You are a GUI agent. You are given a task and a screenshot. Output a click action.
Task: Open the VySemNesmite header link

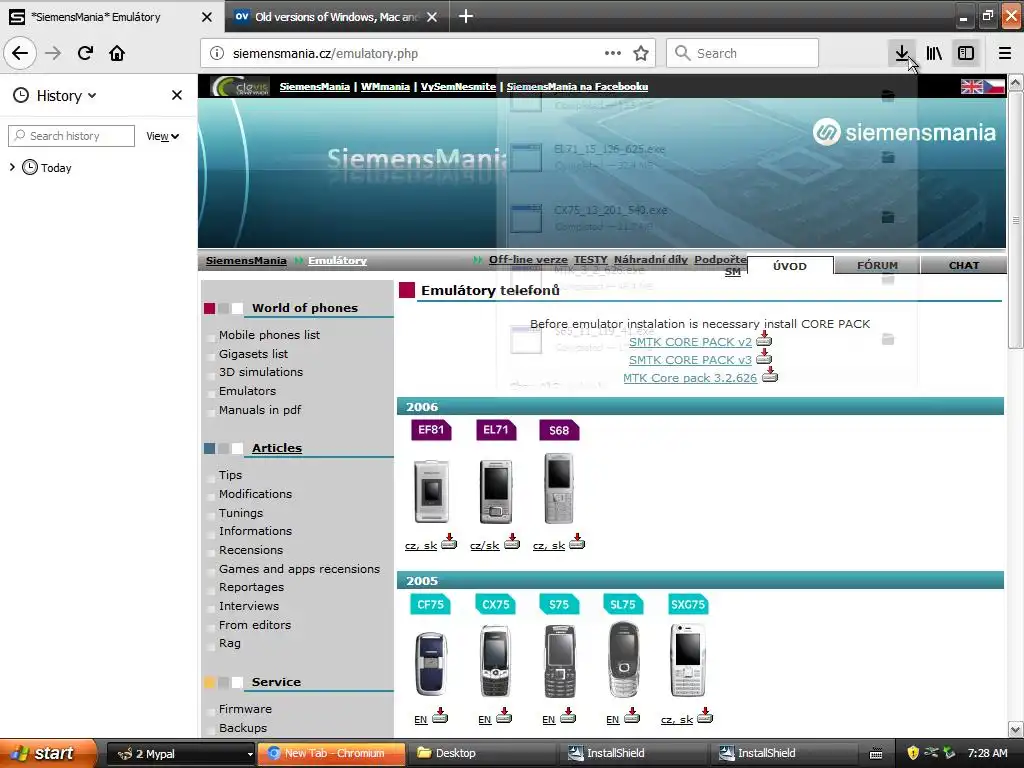(x=458, y=86)
